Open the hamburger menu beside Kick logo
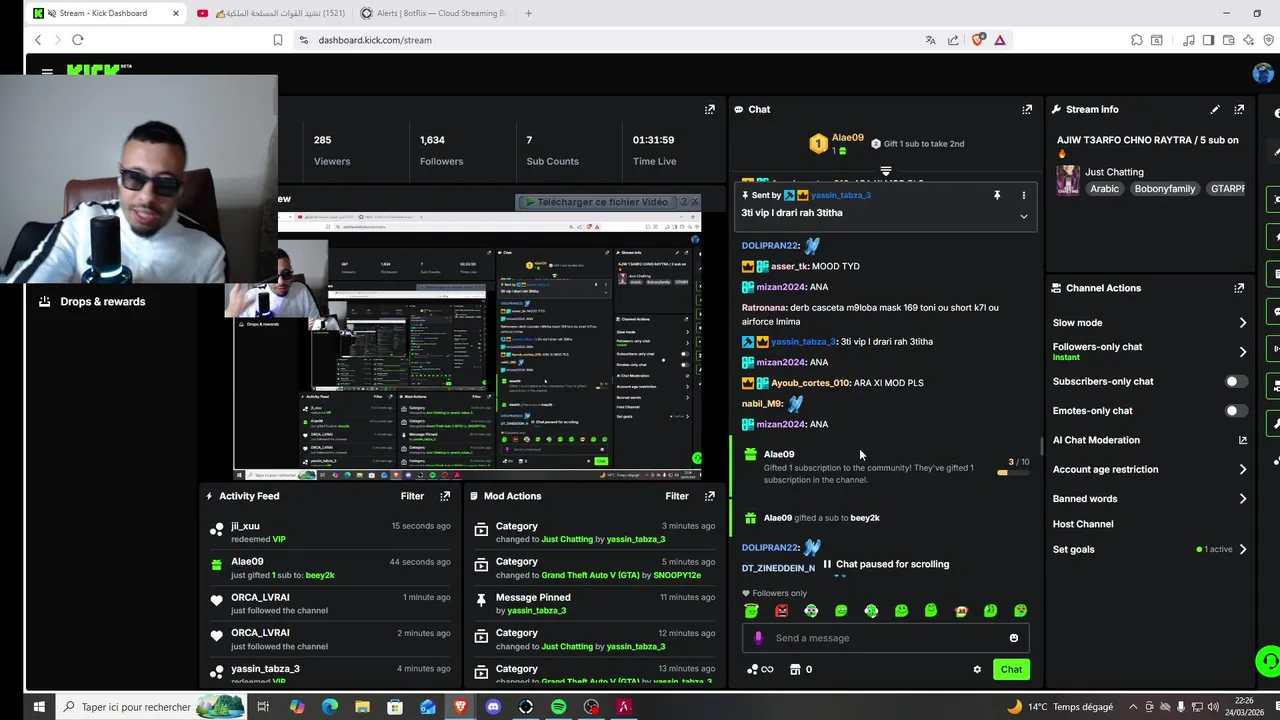This screenshot has width=1280, height=720. pos(47,72)
